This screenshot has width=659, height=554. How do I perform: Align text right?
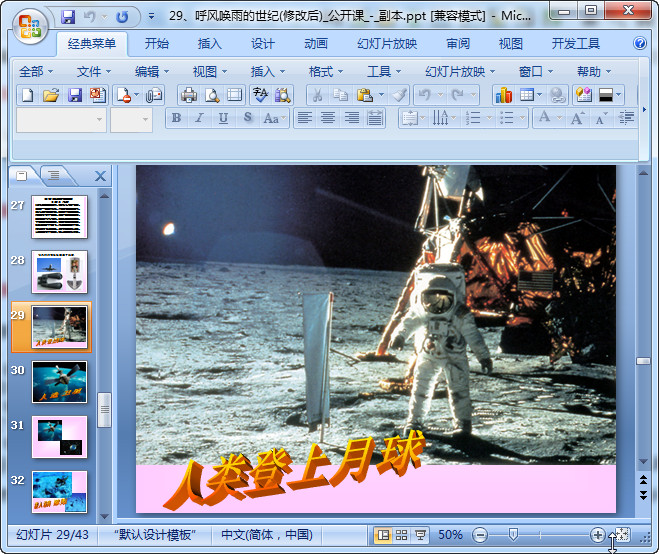click(x=351, y=118)
